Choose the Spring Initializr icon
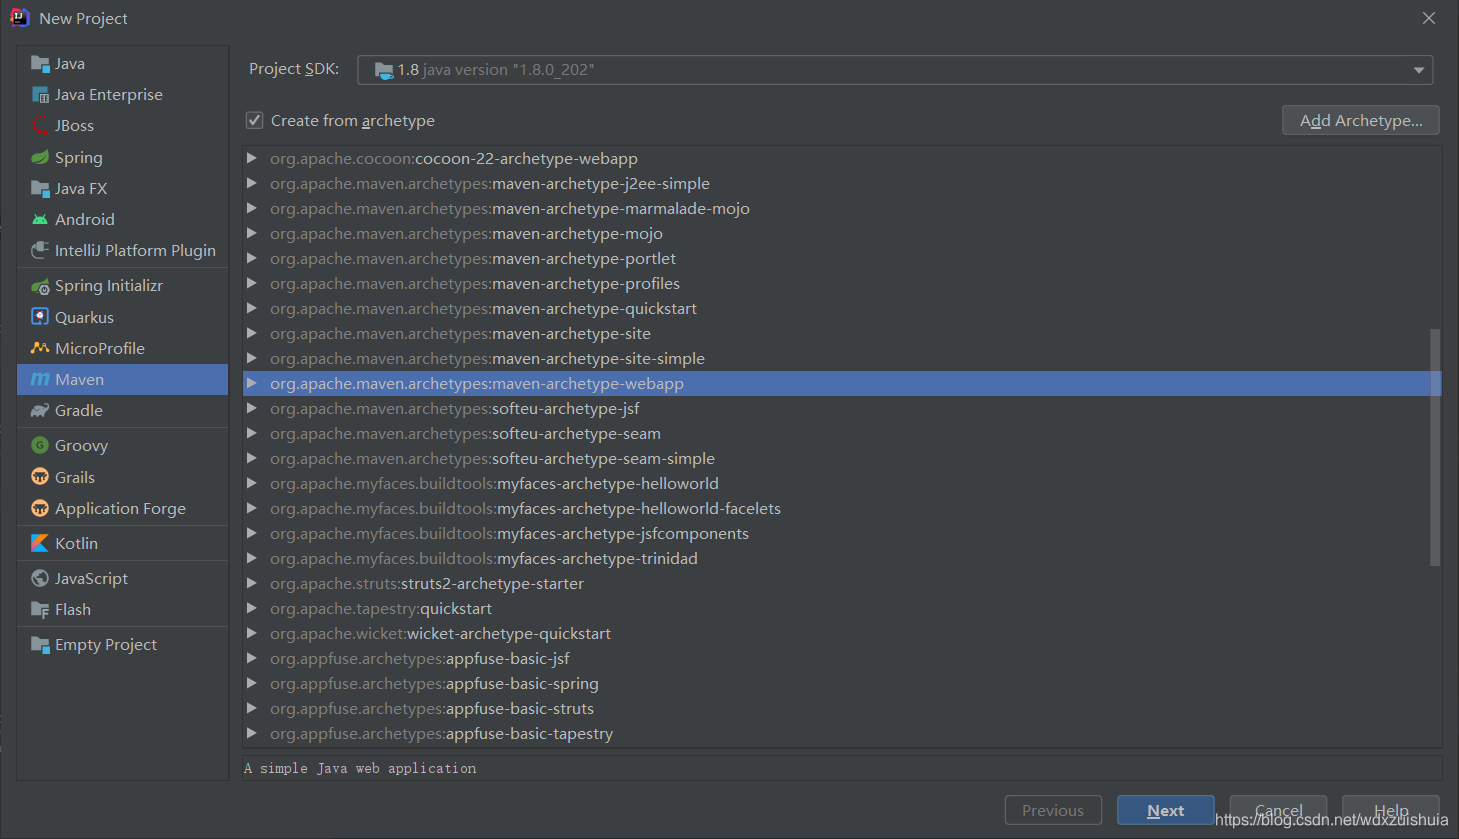This screenshot has width=1459, height=839. [40, 286]
